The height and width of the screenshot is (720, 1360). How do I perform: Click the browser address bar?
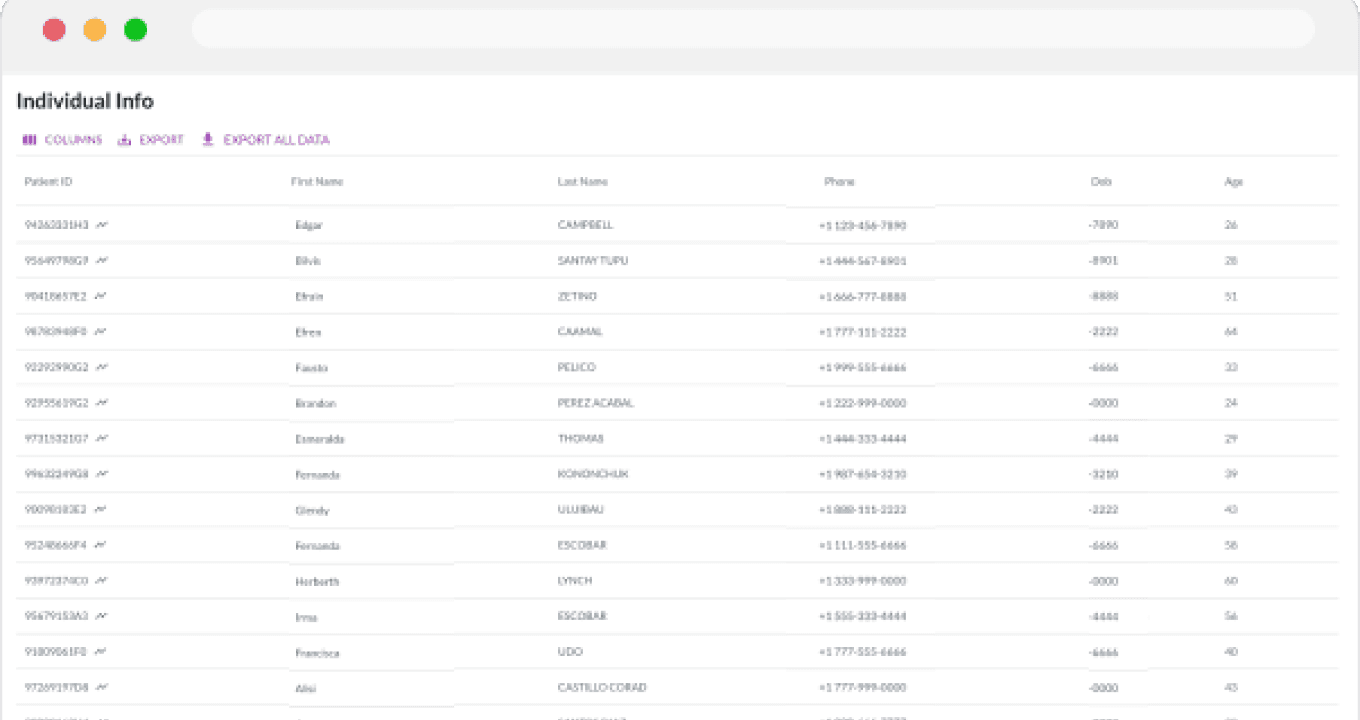point(752,29)
